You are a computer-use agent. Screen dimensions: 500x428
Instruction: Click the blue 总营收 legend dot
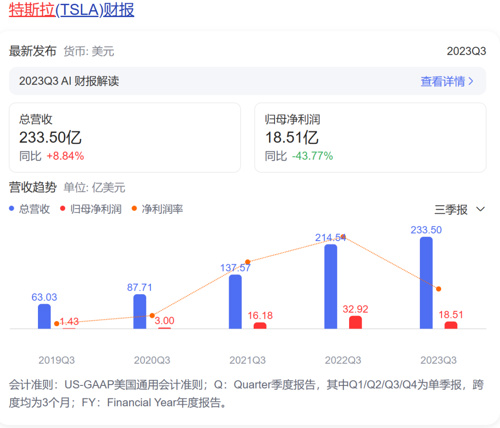click(x=12, y=209)
